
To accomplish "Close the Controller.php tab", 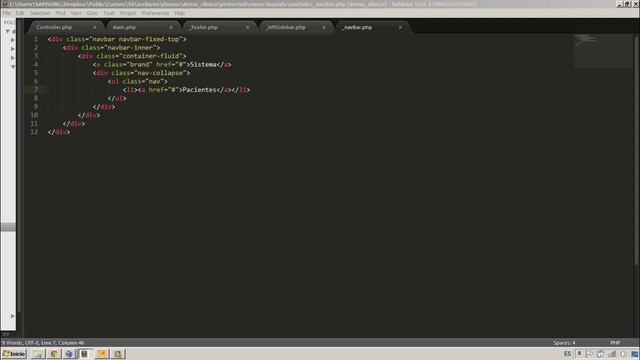I will pyautogui.click(x=94, y=27).
